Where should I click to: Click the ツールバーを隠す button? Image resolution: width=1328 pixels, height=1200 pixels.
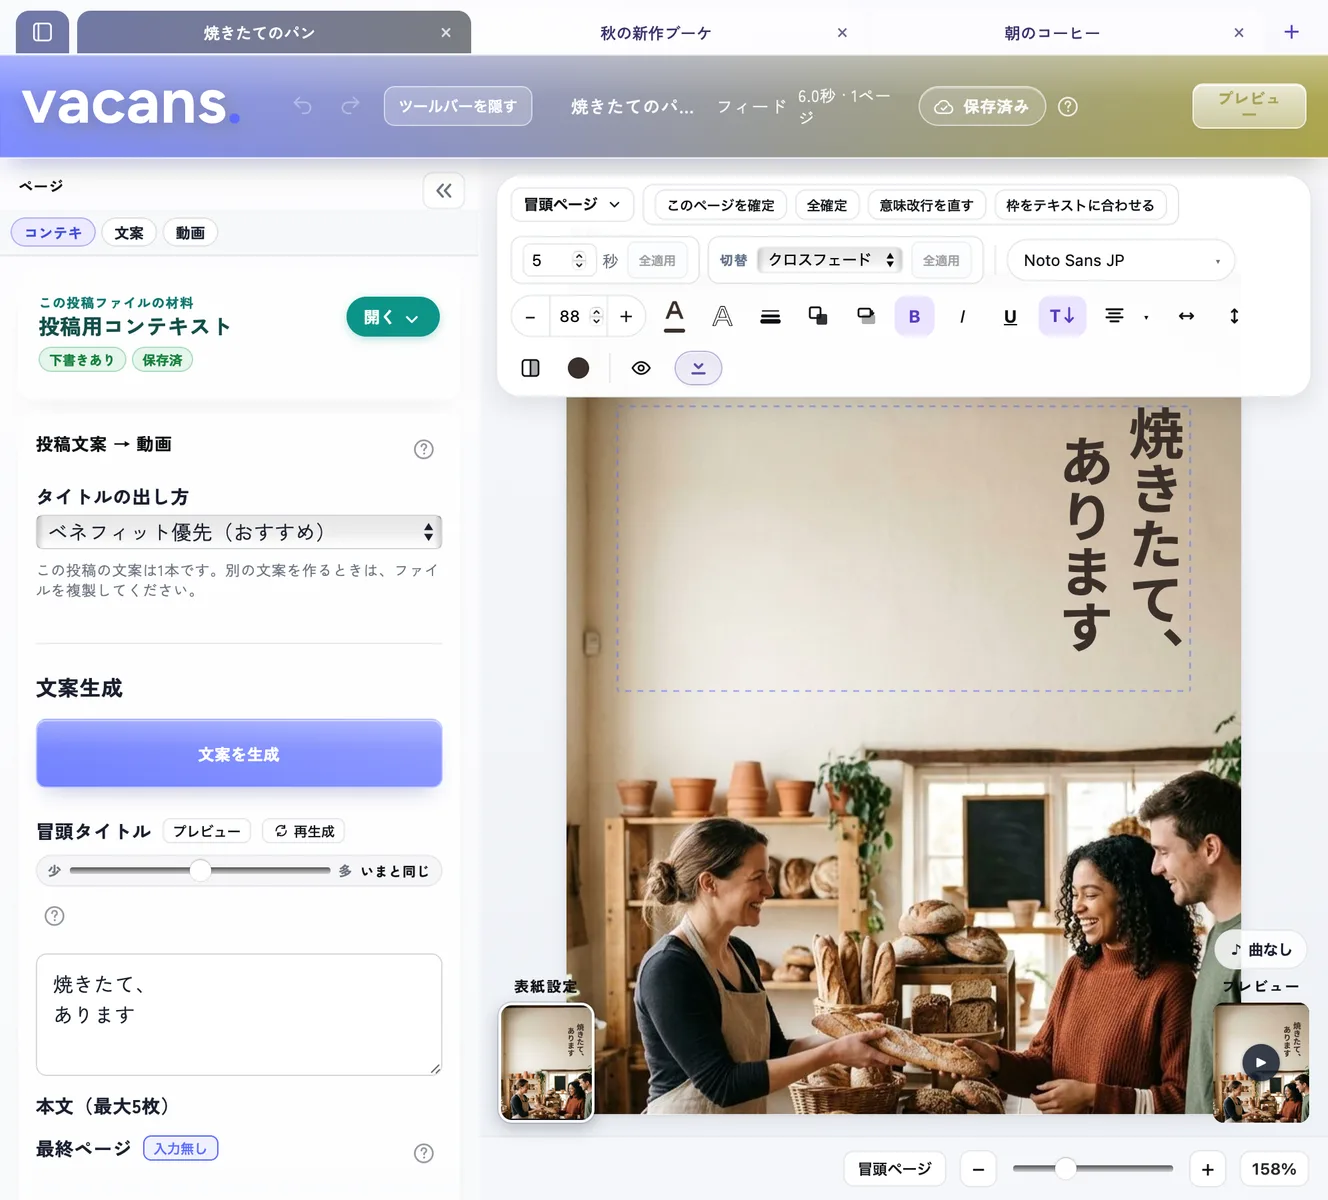click(x=458, y=106)
